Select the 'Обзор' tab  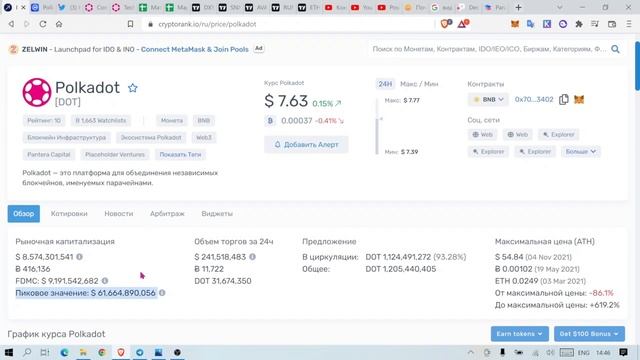tap(24, 213)
